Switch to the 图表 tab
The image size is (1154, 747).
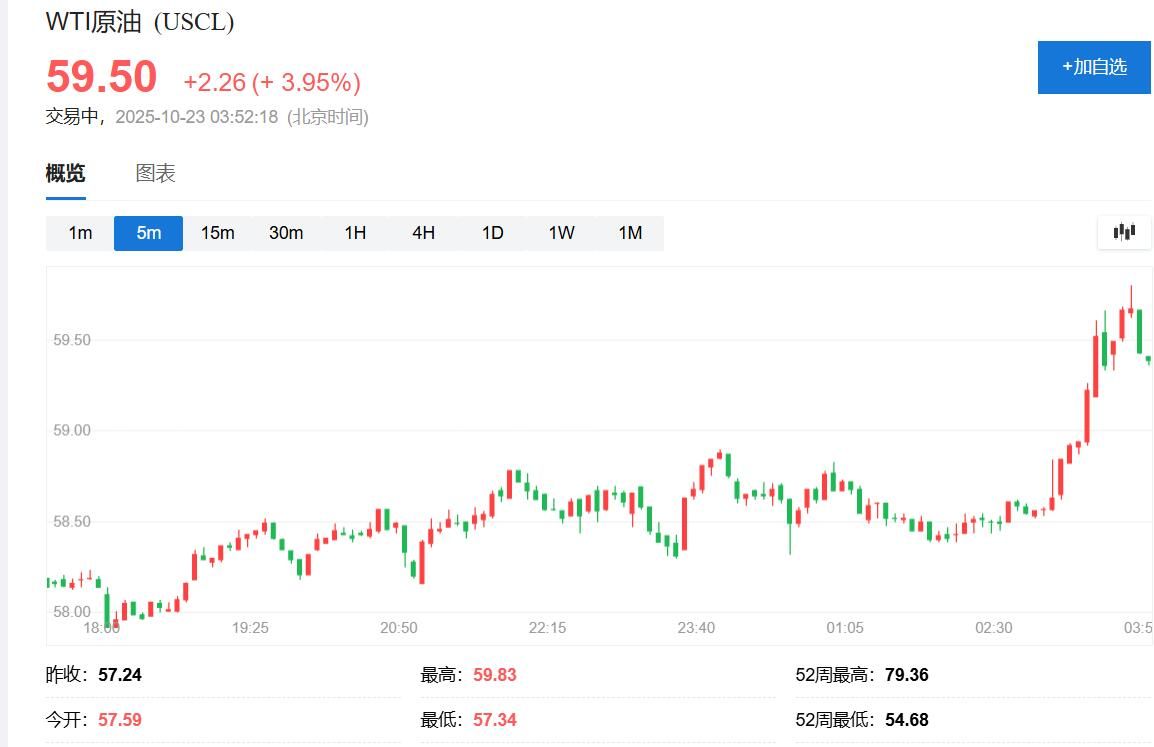click(x=157, y=172)
